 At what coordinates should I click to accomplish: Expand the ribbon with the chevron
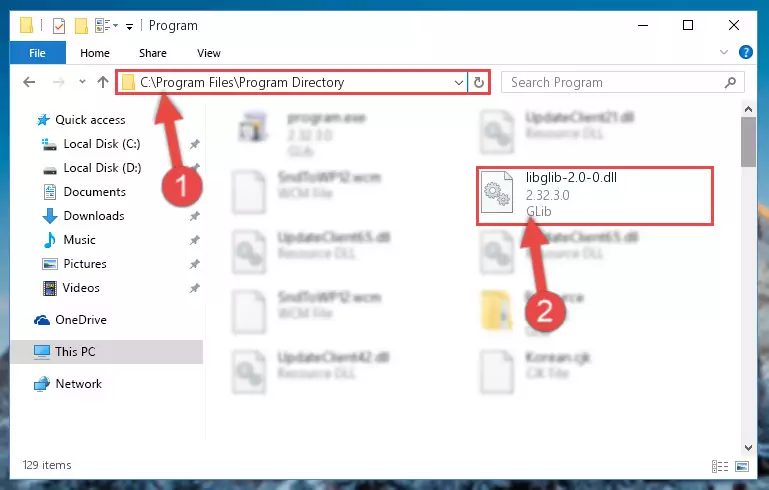click(x=723, y=52)
